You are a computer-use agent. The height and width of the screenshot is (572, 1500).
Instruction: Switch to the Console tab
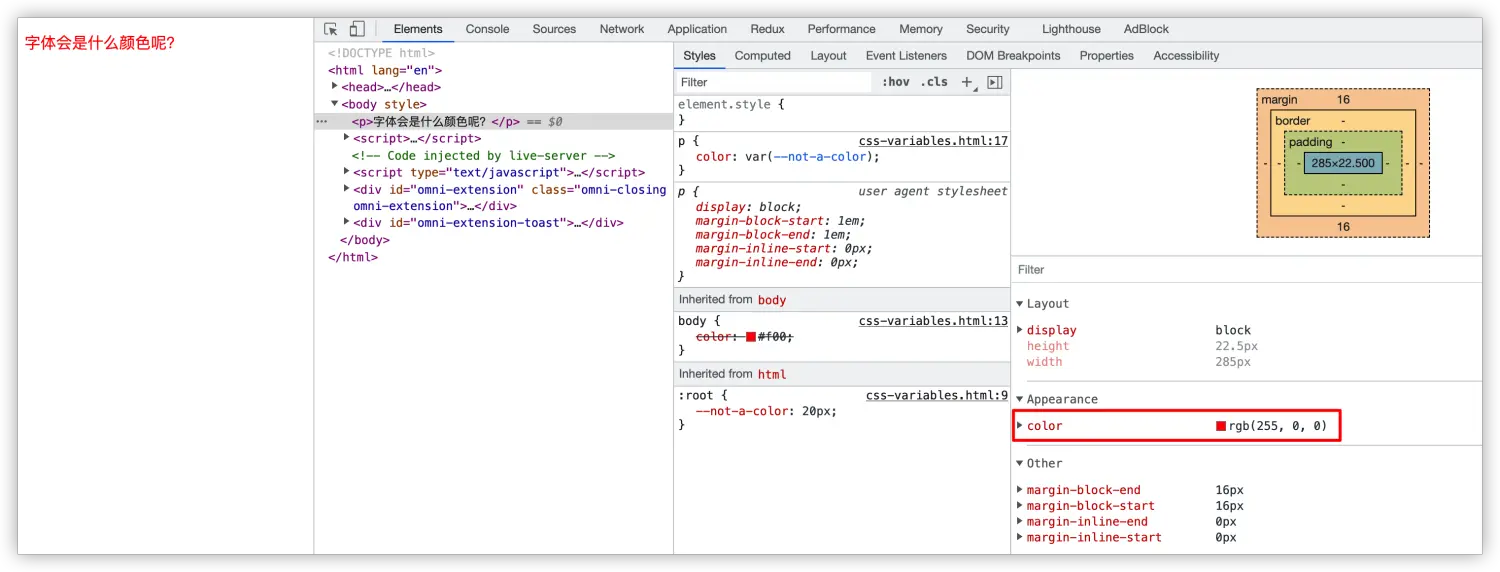(487, 29)
